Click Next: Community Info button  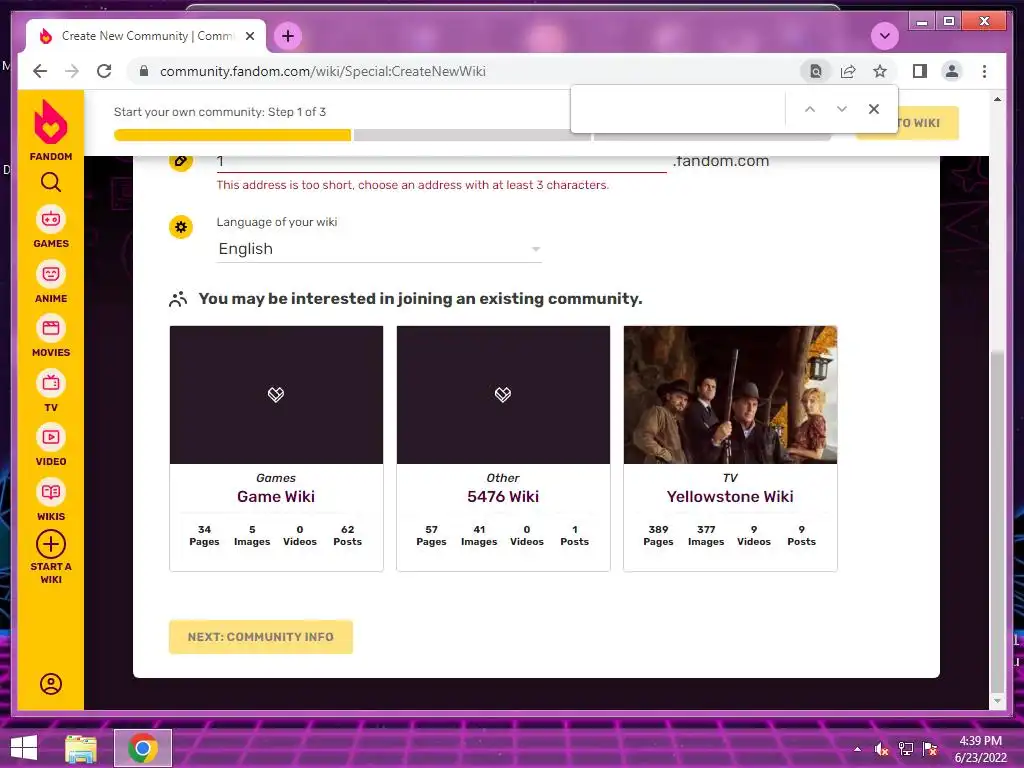click(x=261, y=637)
